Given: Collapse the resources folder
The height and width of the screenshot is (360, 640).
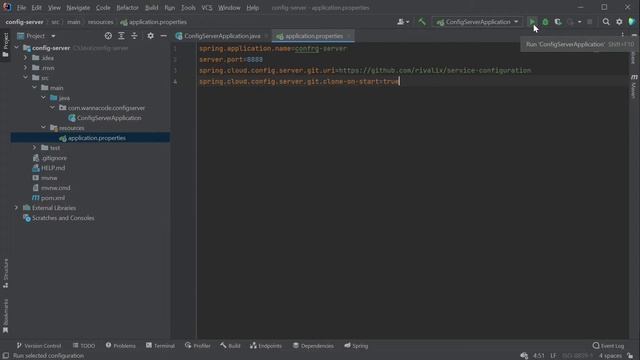Looking at the screenshot, I should (x=44, y=128).
